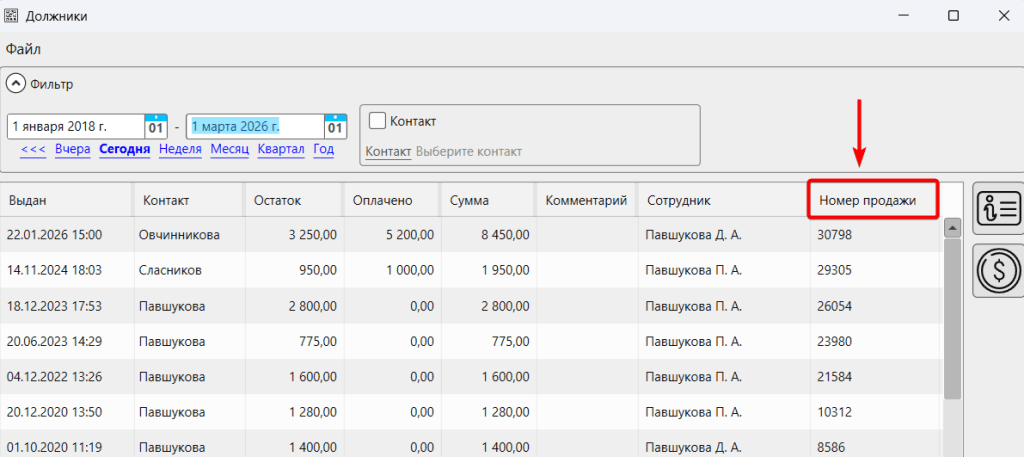The width and height of the screenshot is (1024, 457).
Task: Click the dollar payment icon button
Action: [999, 270]
